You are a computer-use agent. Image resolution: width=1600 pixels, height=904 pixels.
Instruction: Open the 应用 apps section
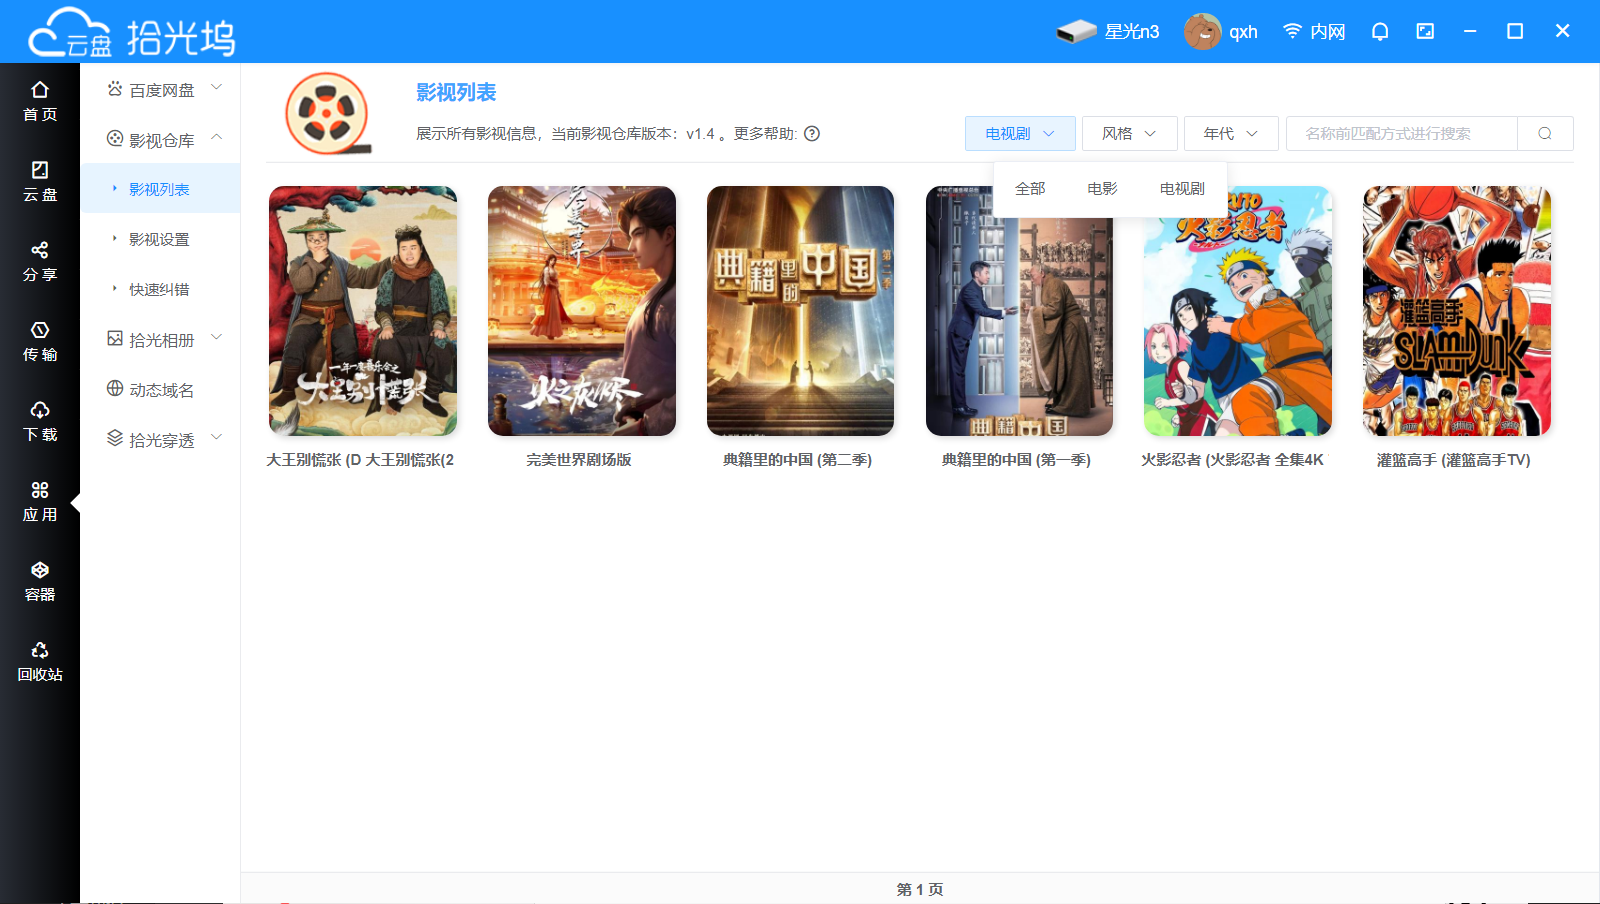tap(40, 501)
